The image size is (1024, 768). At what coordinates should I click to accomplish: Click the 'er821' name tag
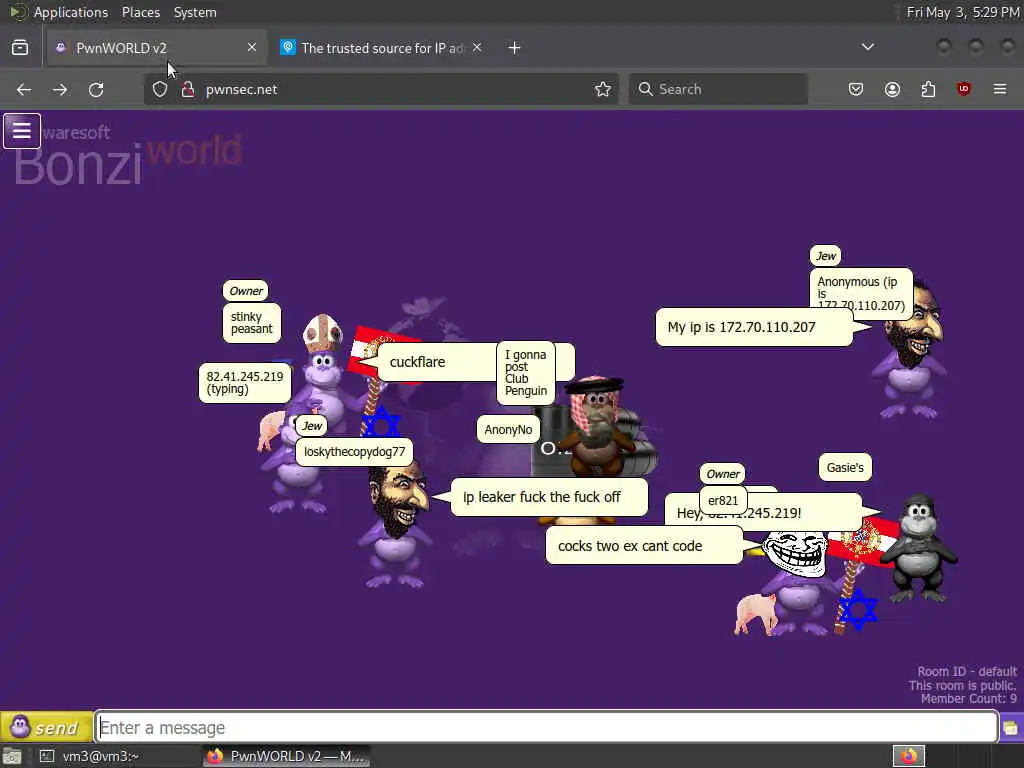click(x=723, y=500)
